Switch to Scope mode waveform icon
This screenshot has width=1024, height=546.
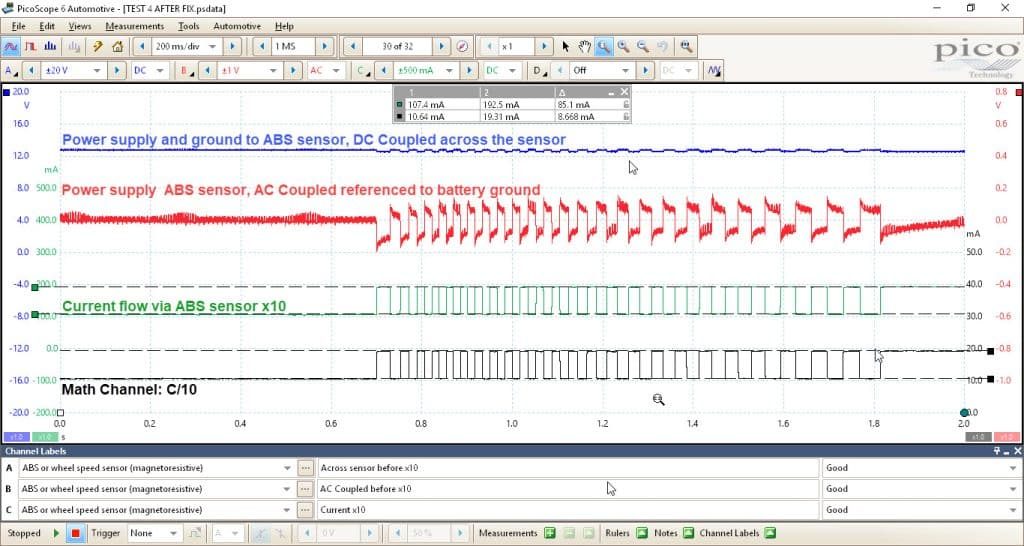point(10,47)
